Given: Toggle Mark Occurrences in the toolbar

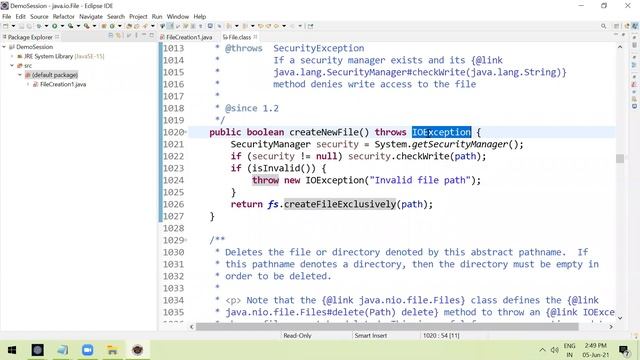Looking at the screenshot, I should 170,26.
